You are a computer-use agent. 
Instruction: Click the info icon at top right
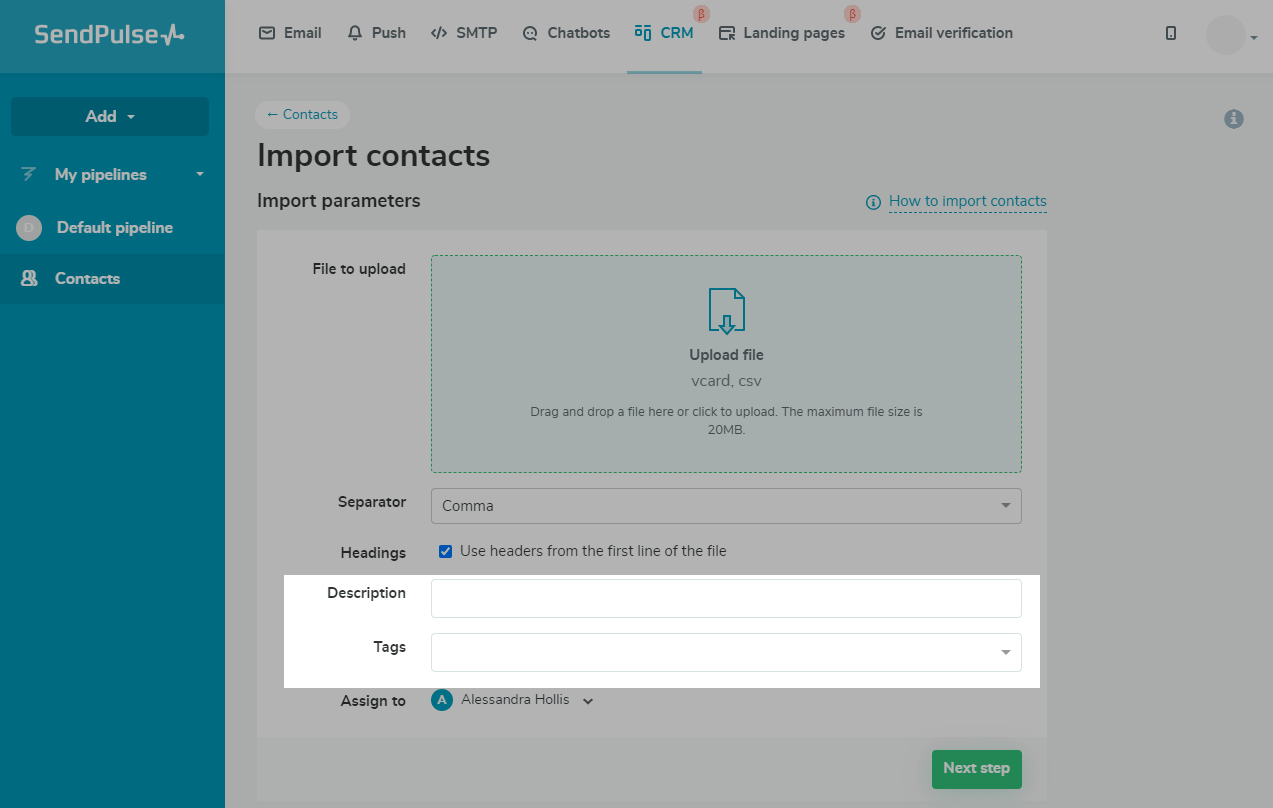pos(1234,119)
